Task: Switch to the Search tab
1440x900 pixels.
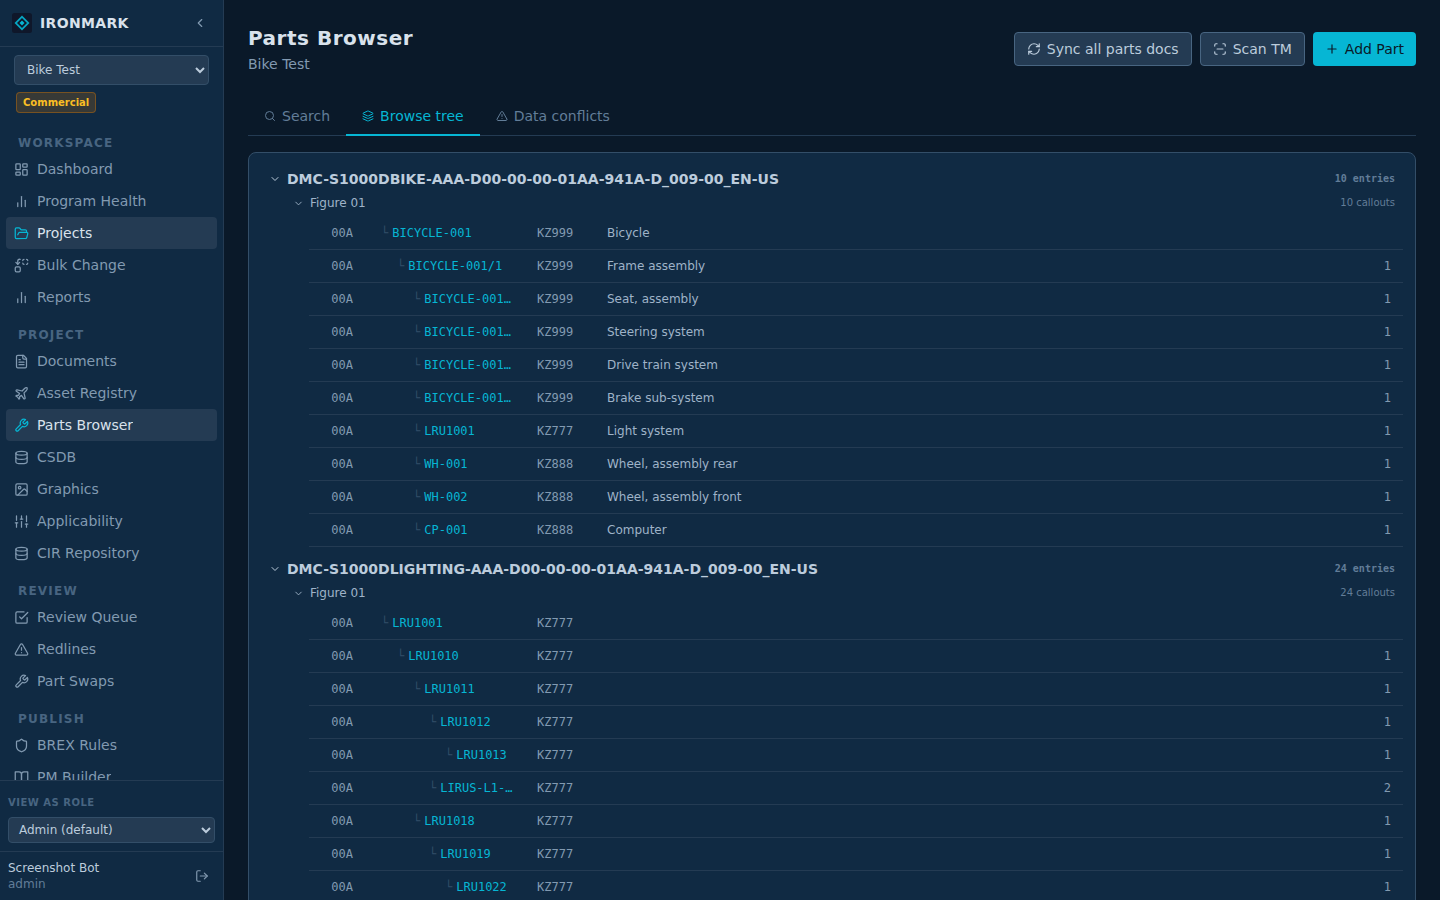Action: click(297, 117)
